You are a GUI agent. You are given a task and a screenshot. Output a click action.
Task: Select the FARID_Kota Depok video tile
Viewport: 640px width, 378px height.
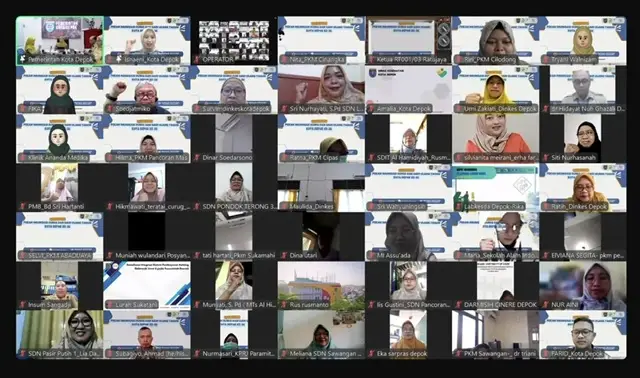583,335
